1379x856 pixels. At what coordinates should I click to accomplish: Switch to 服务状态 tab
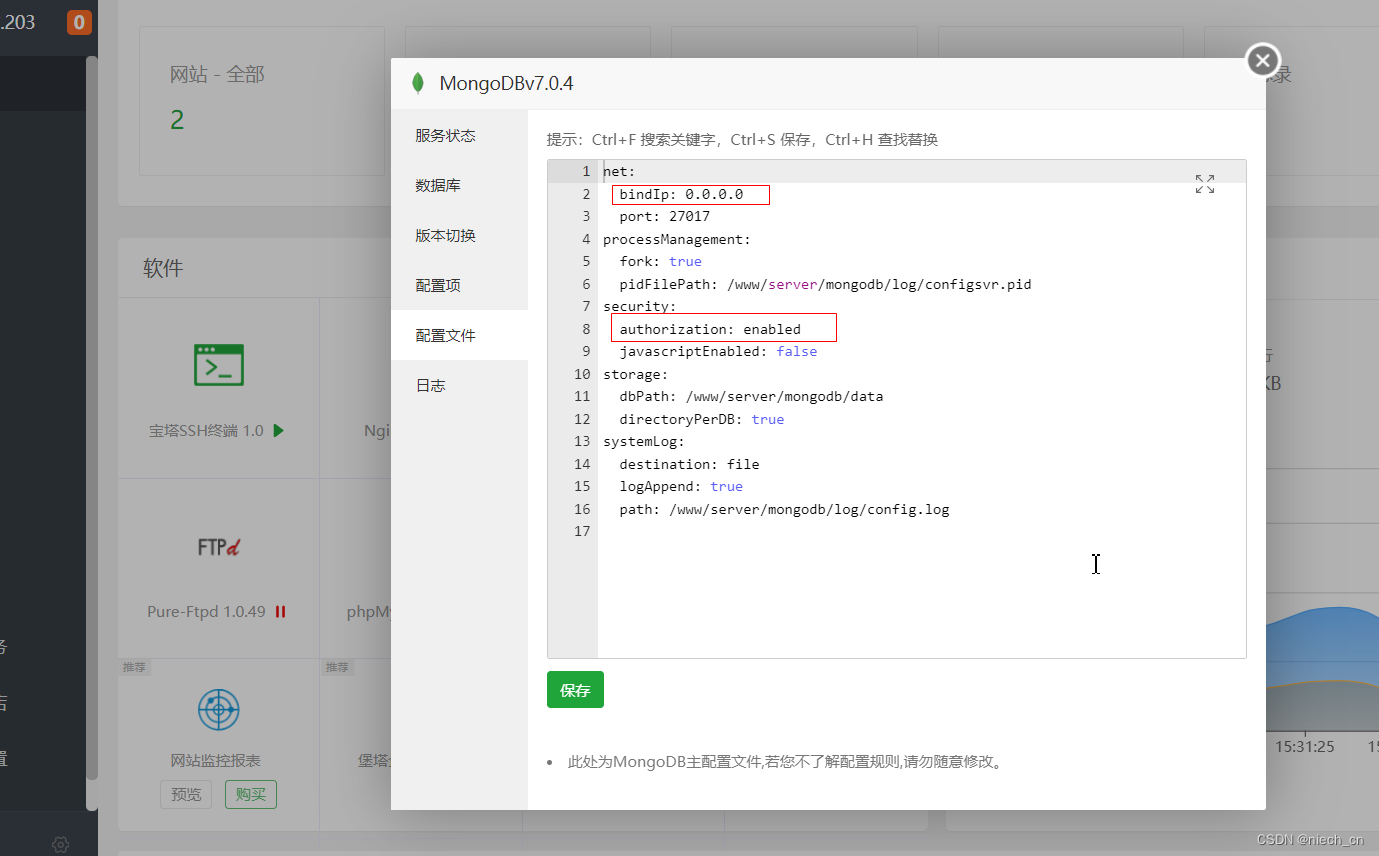tap(459, 135)
